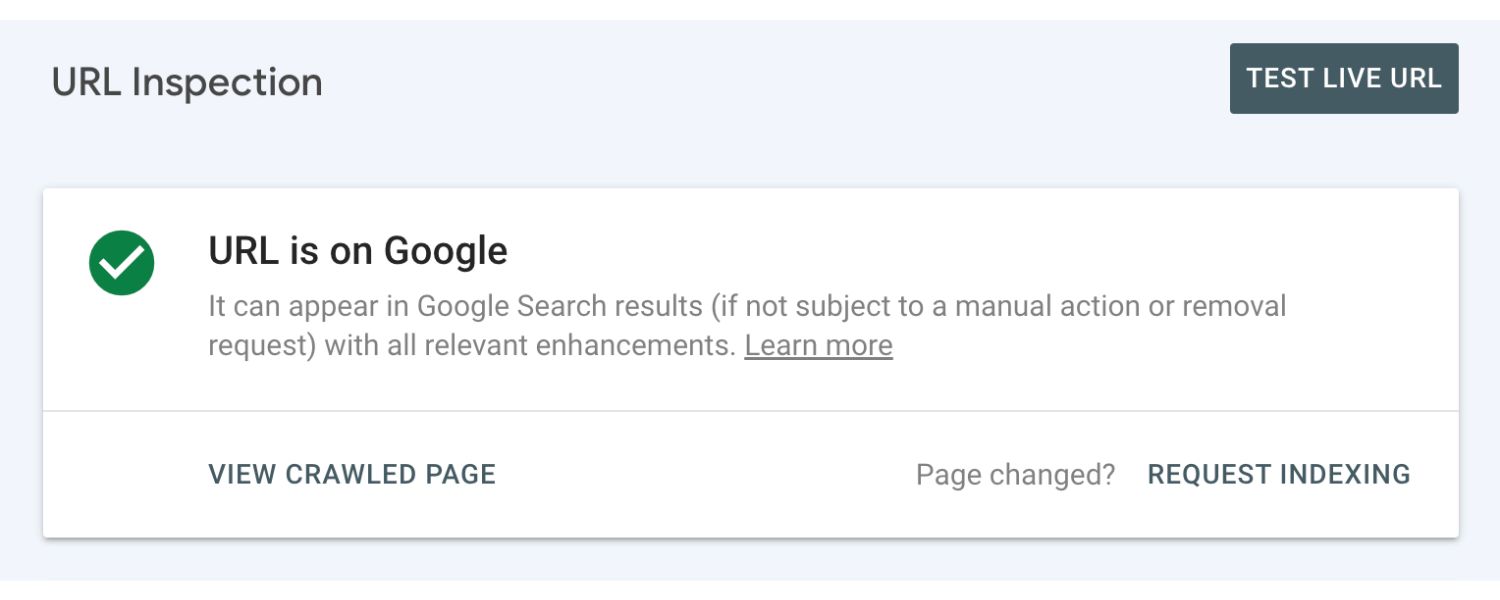Trigger indexing request from Page changed section
Screen dimensions: 1500x600
point(1280,473)
